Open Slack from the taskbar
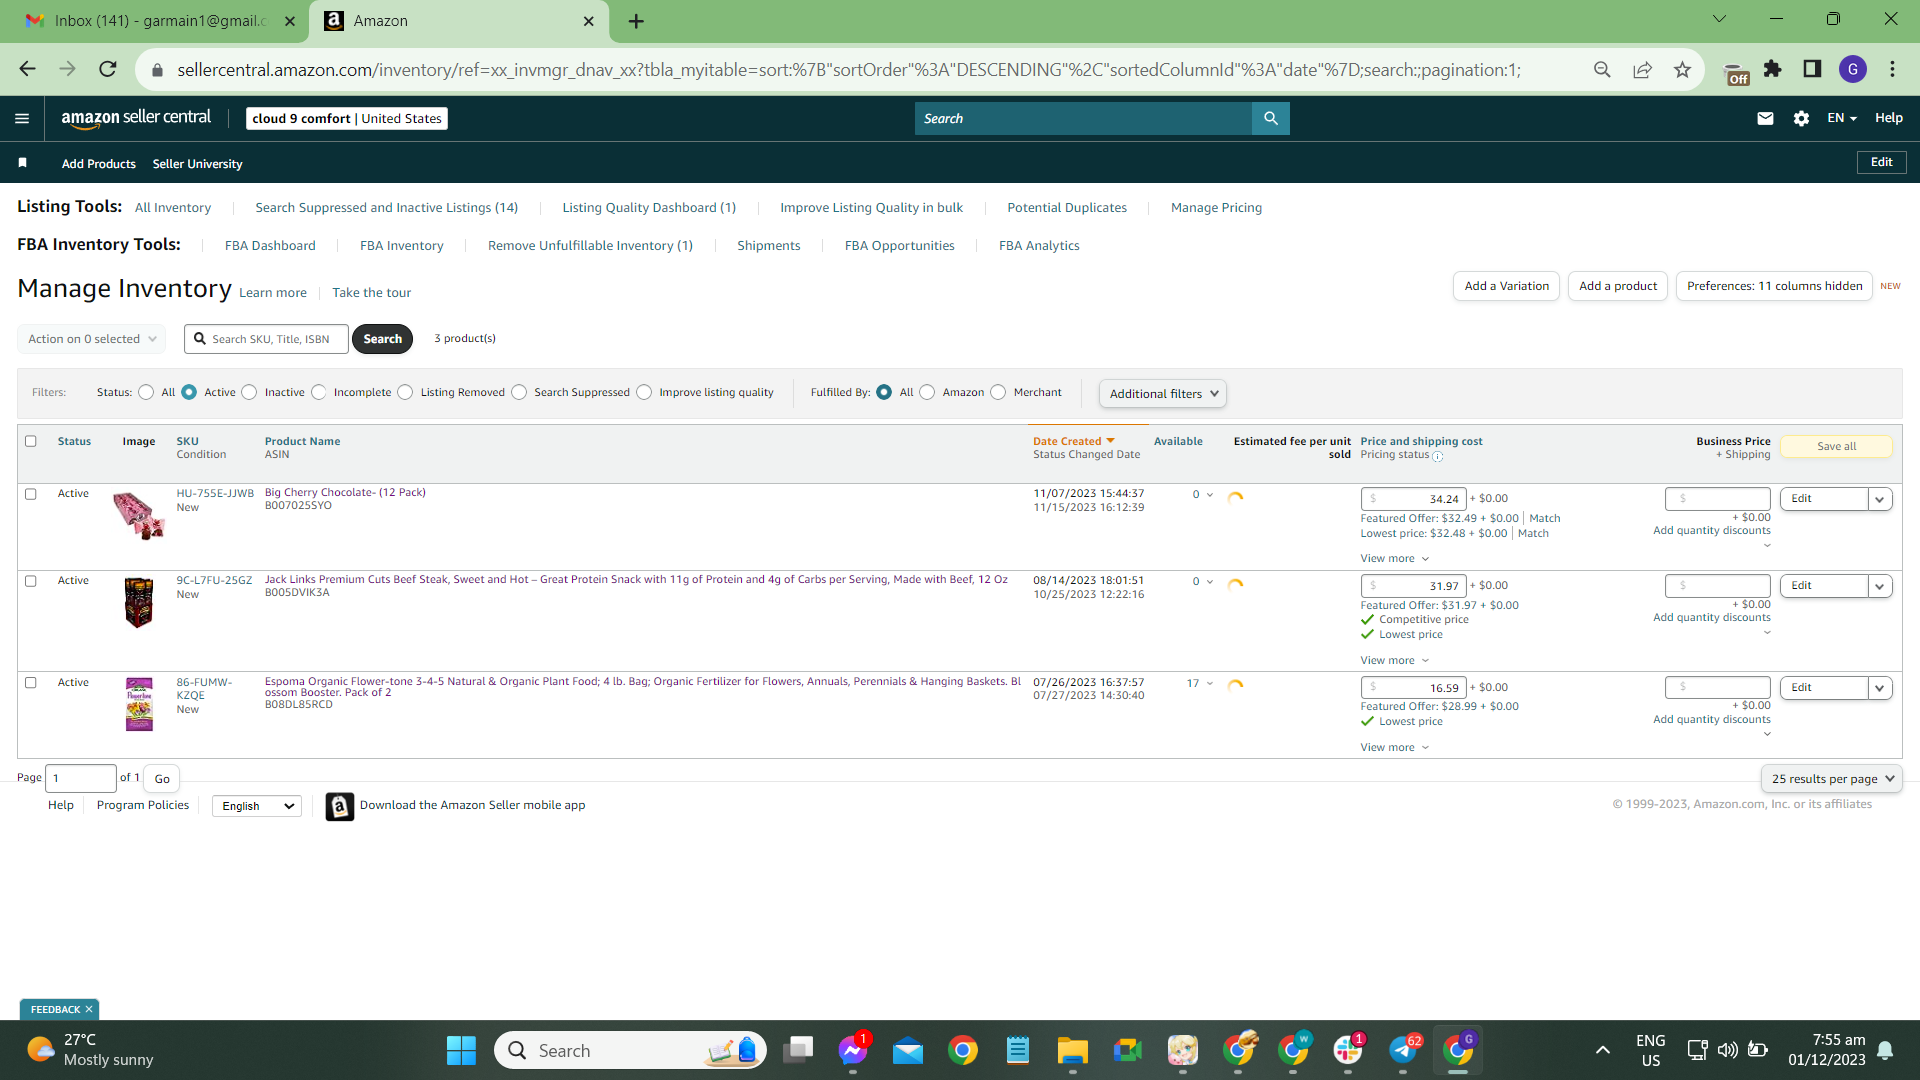 tap(1348, 1050)
